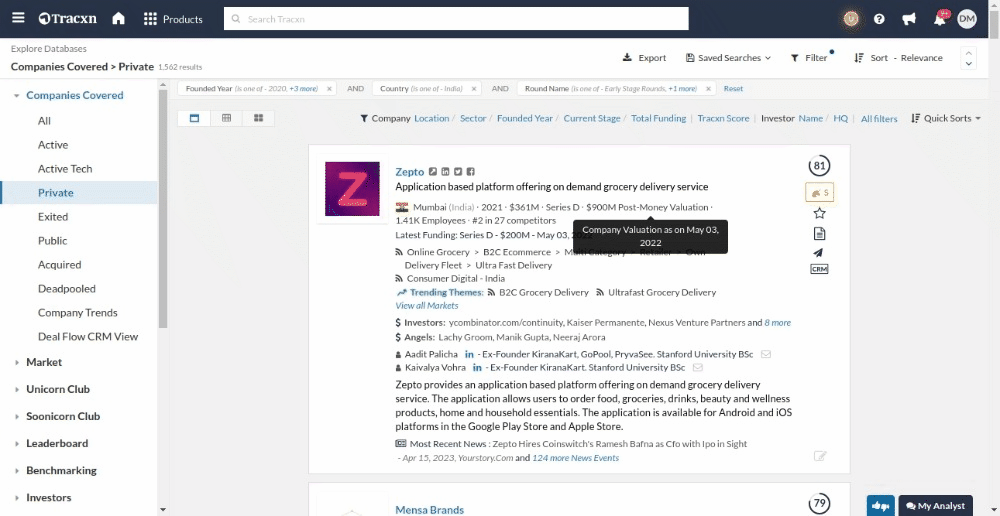Open the notifications bell

(x=939, y=19)
